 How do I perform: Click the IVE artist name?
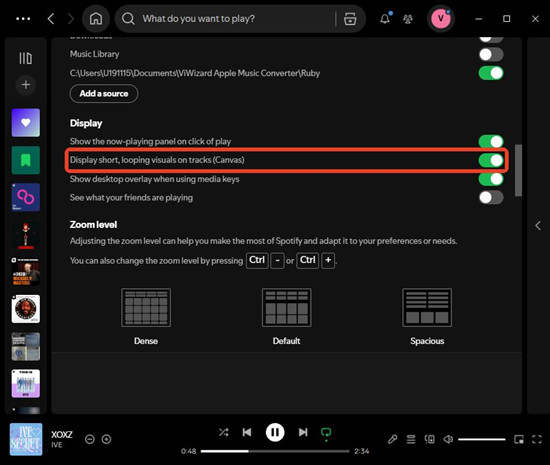point(57,445)
